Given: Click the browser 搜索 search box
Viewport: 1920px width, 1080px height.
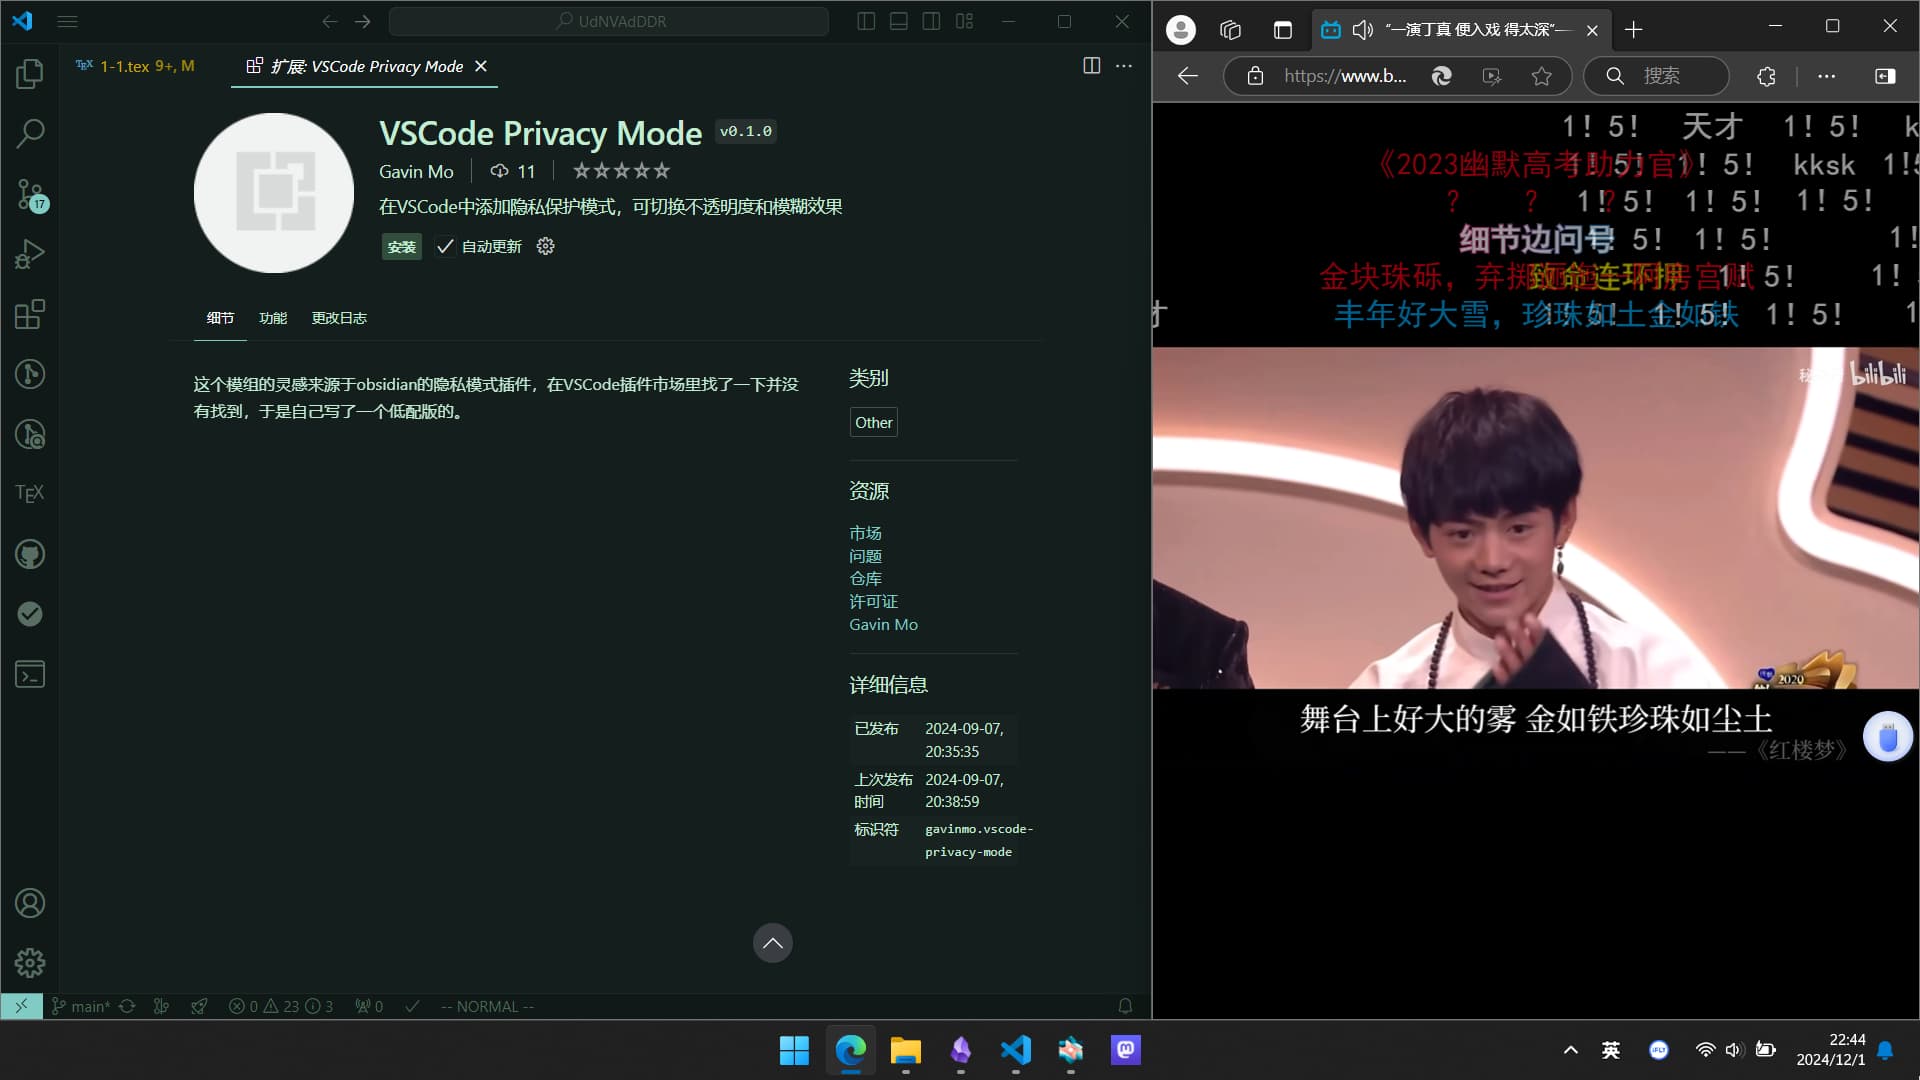Looking at the screenshot, I should (x=1657, y=76).
